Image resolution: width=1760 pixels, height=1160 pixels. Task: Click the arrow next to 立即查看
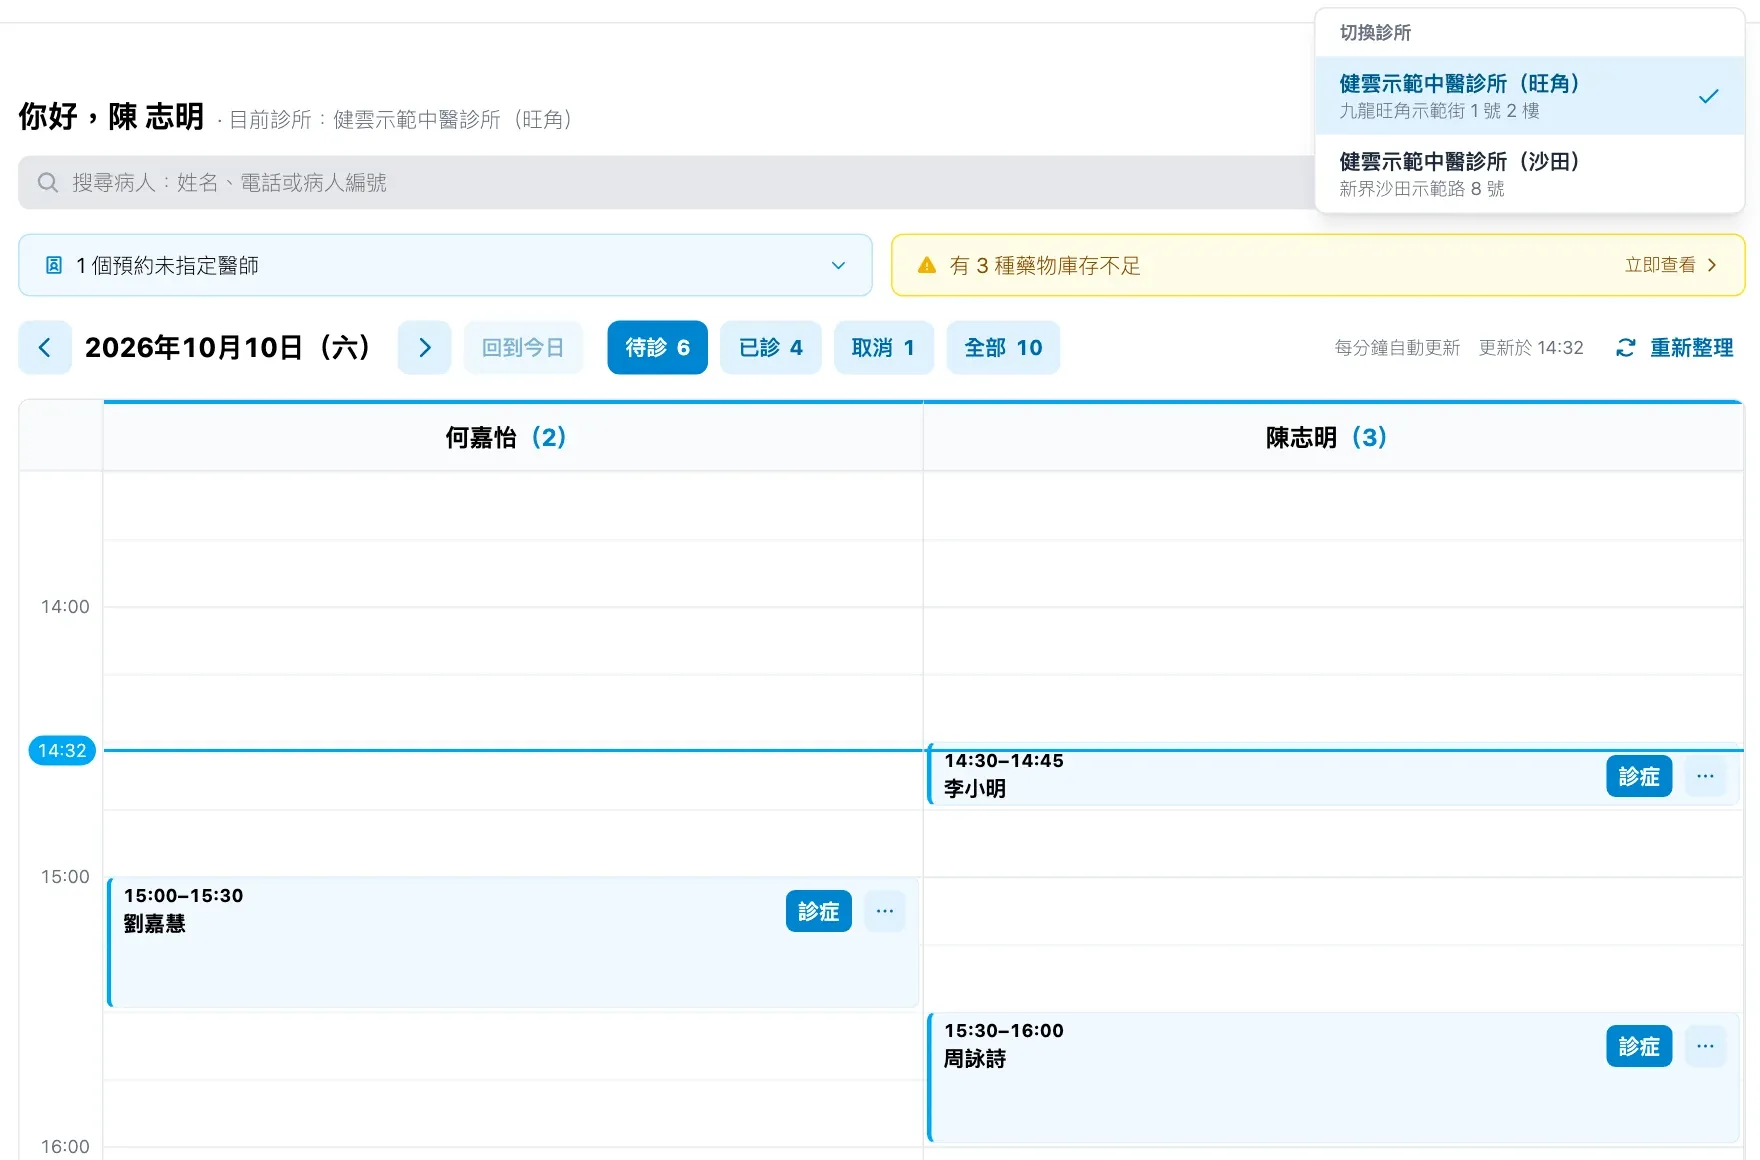click(x=1712, y=265)
